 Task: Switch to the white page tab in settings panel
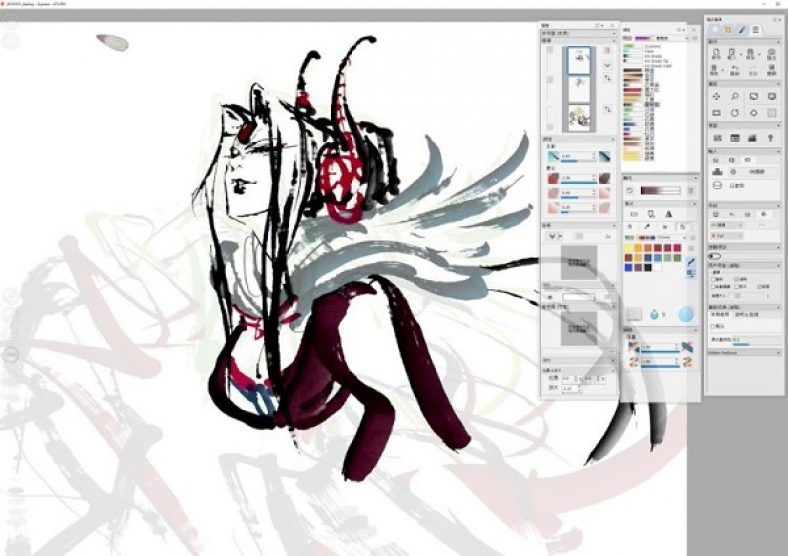point(715,30)
